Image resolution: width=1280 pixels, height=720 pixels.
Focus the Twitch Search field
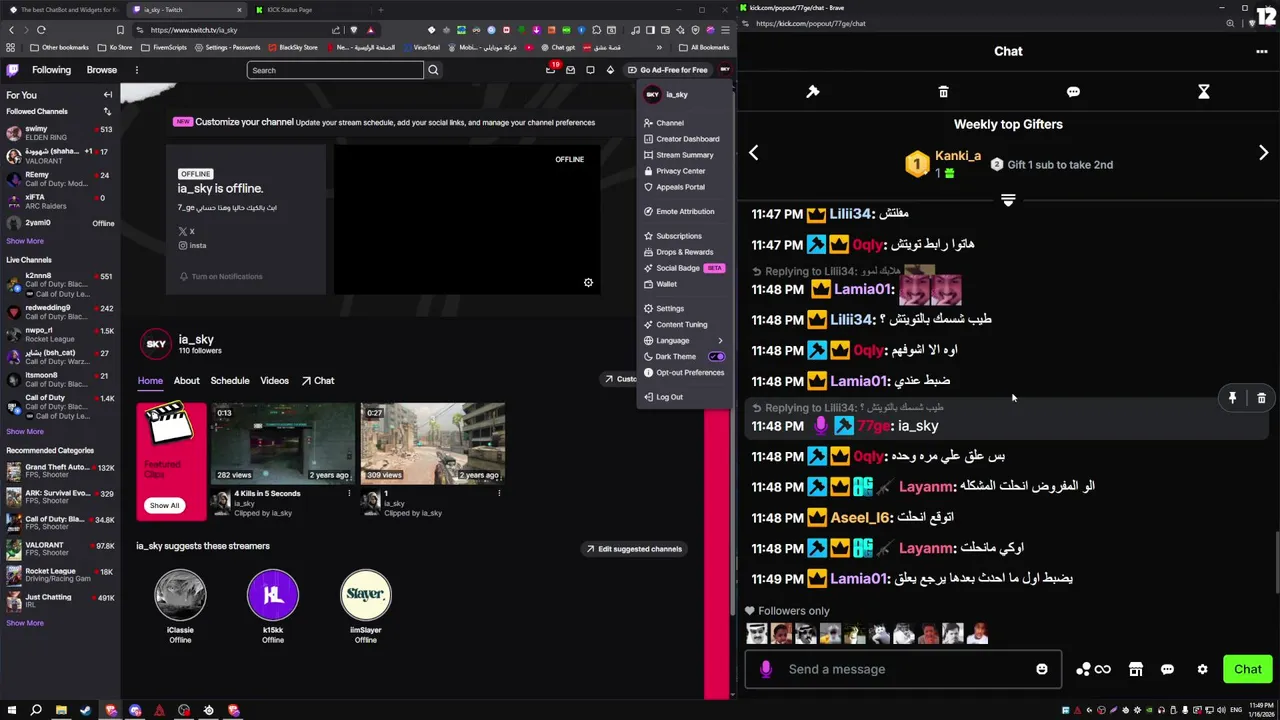(x=335, y=70)
